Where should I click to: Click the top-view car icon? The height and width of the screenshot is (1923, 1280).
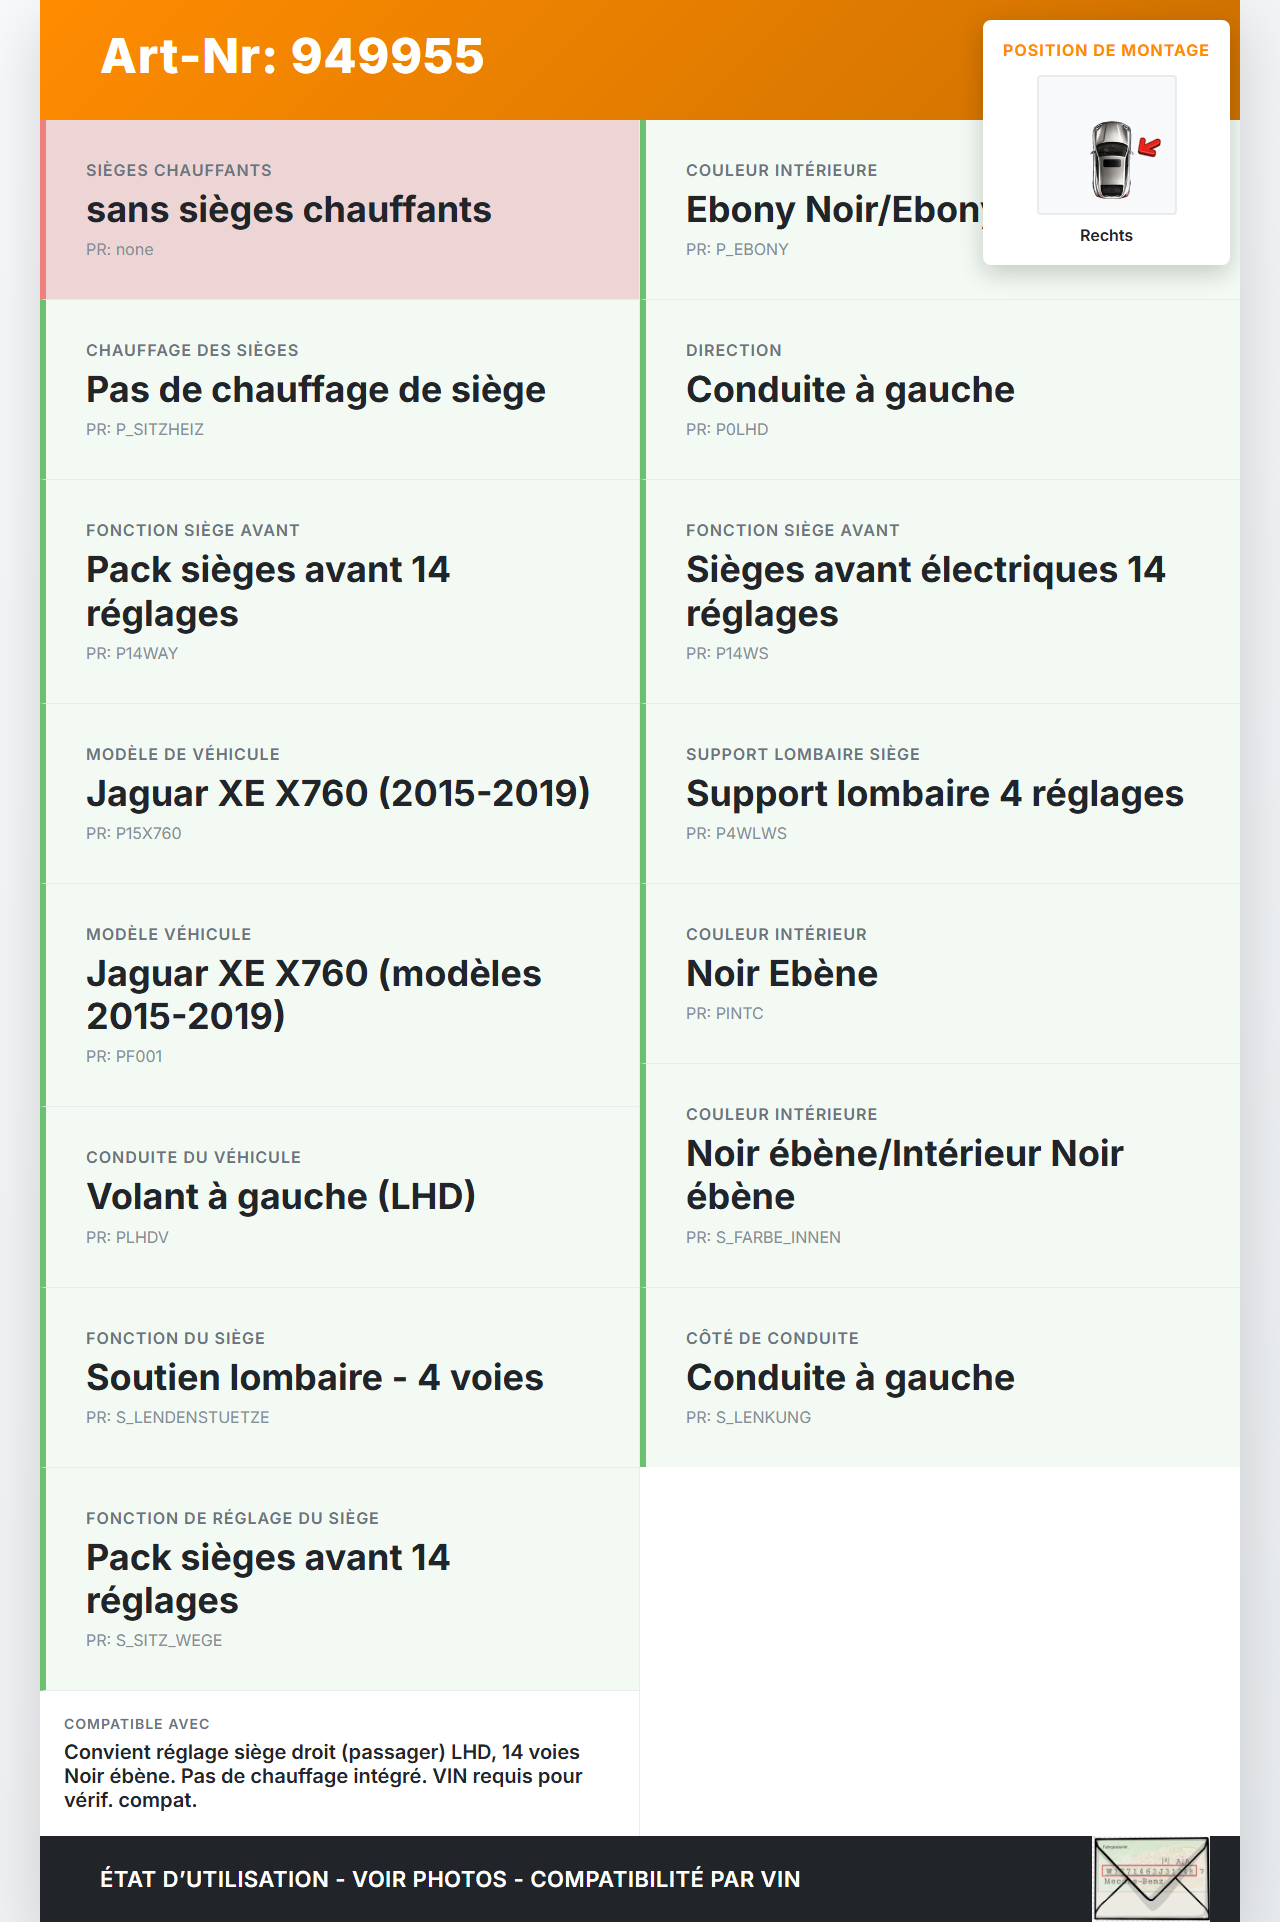[1110, 158]
